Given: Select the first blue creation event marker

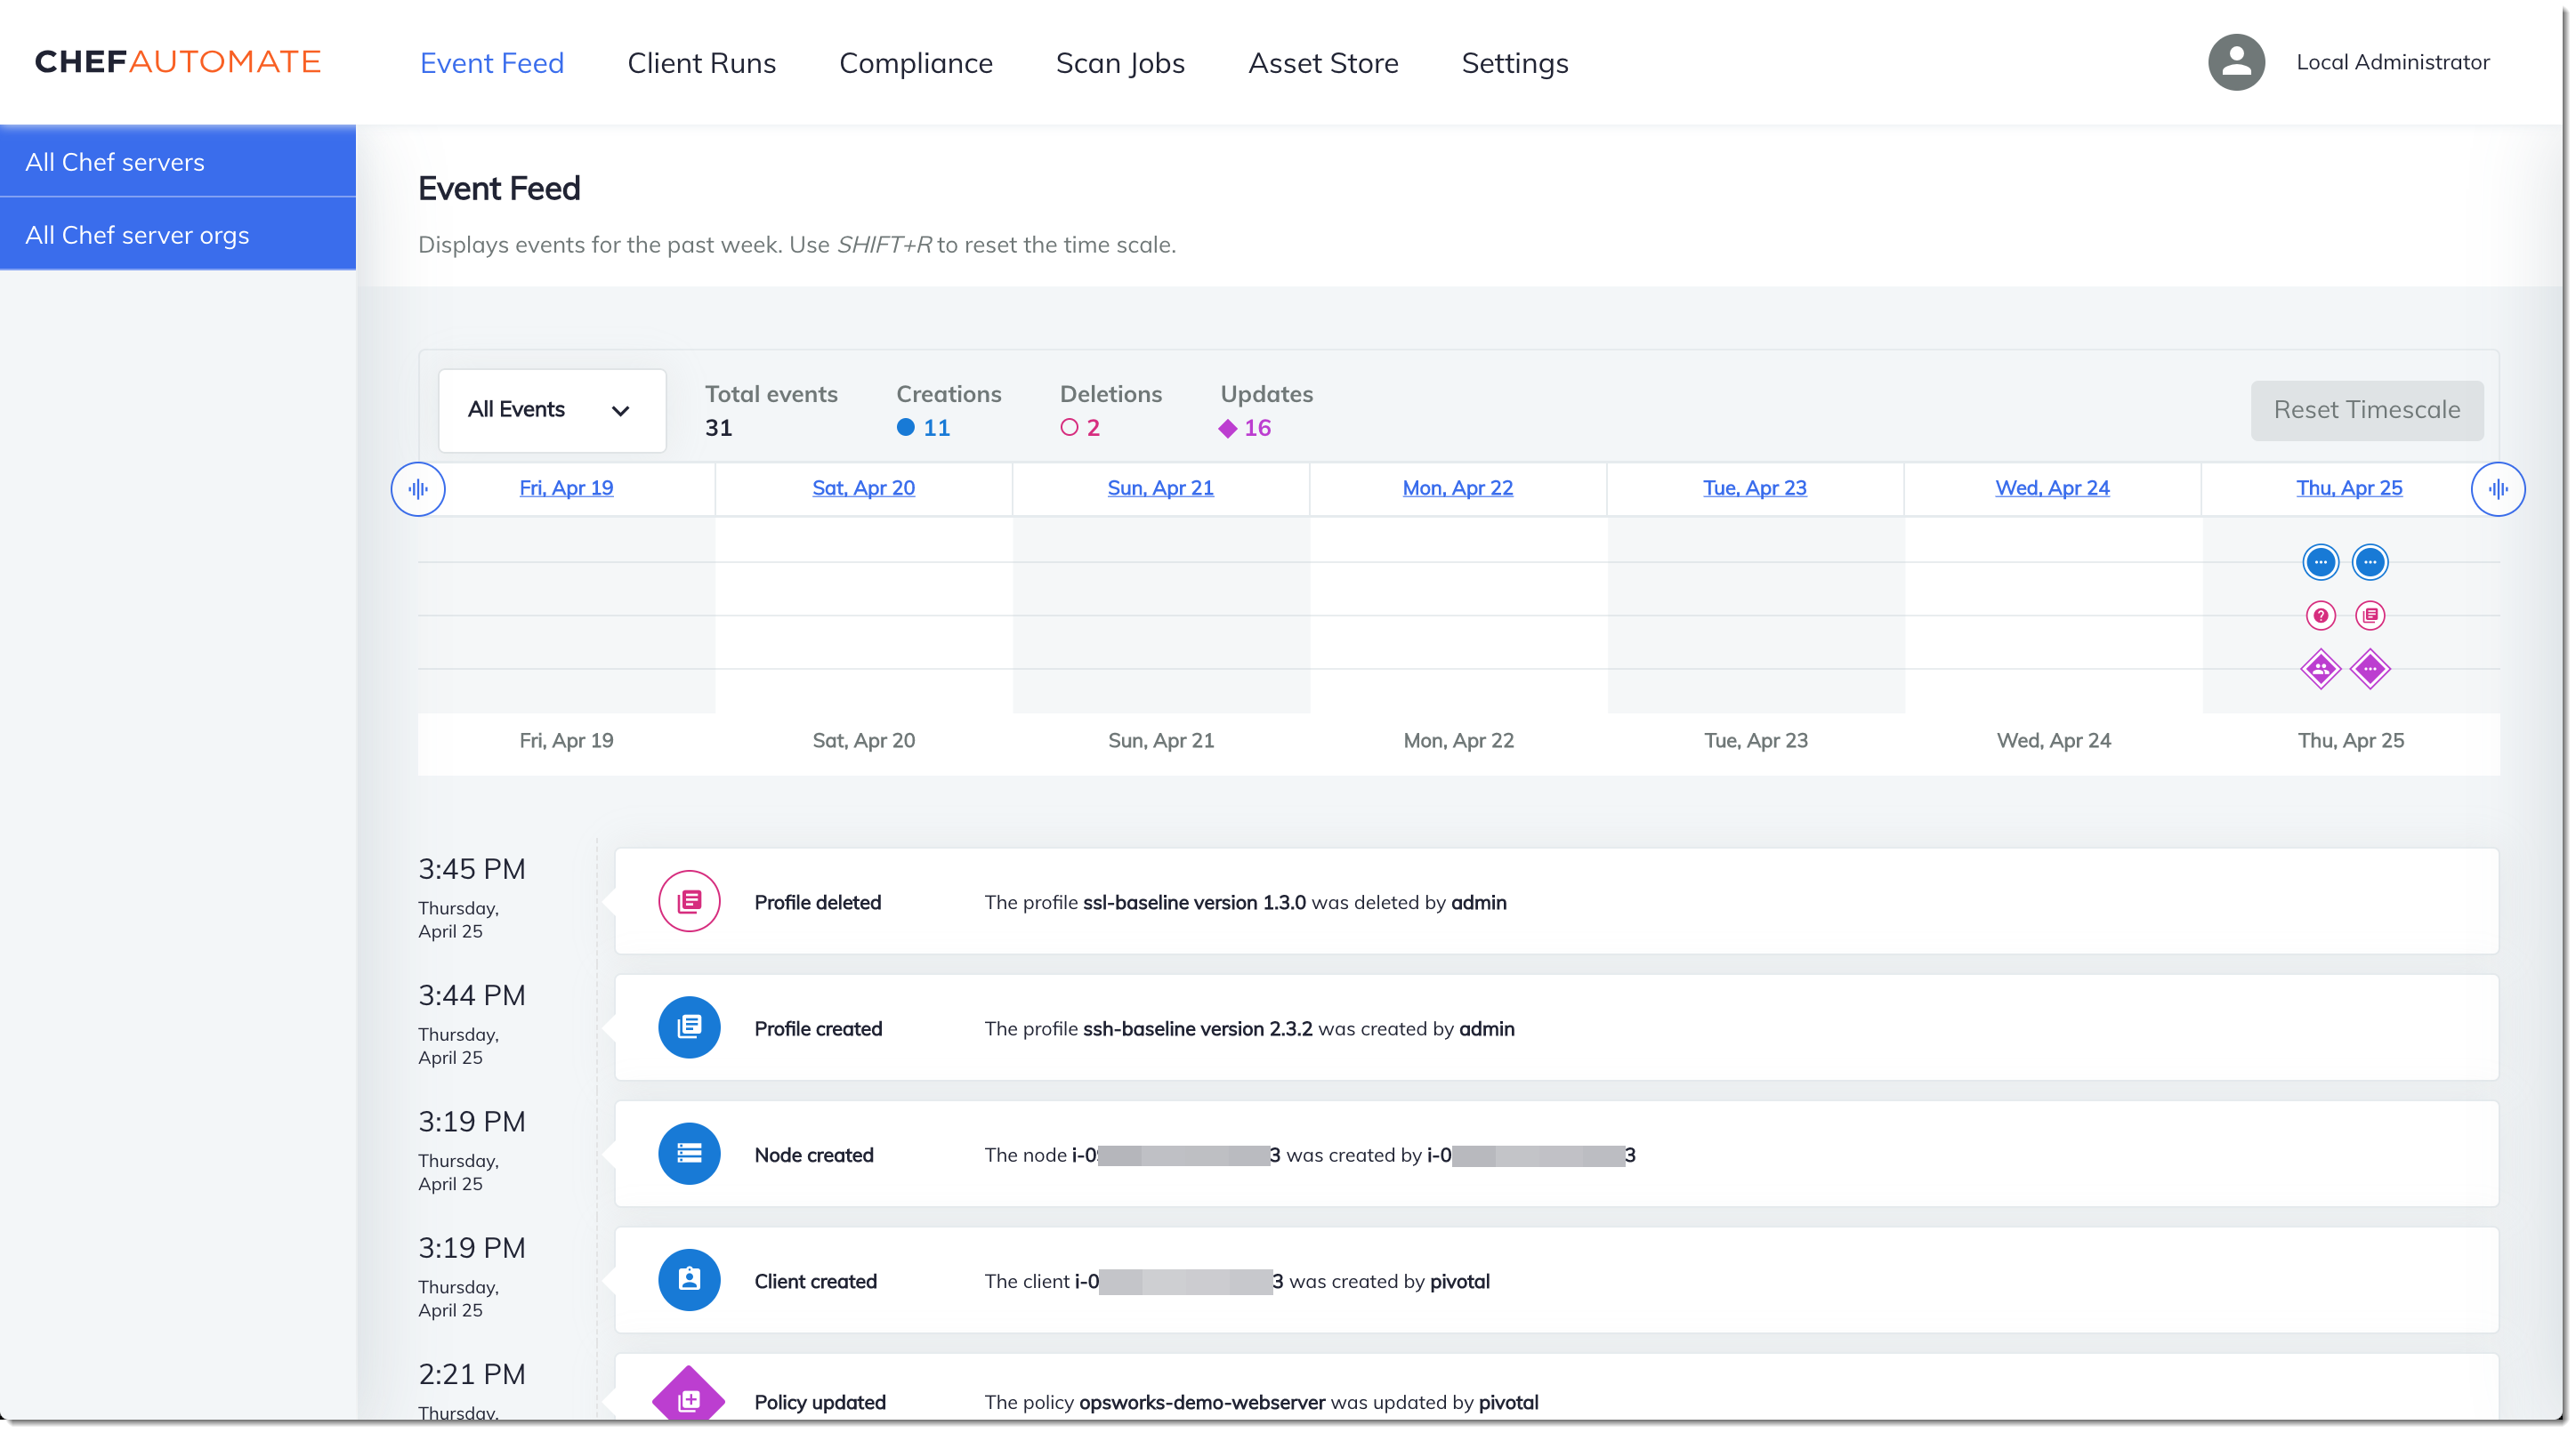Looking at the screenshot, I should tap(2320, 562).
